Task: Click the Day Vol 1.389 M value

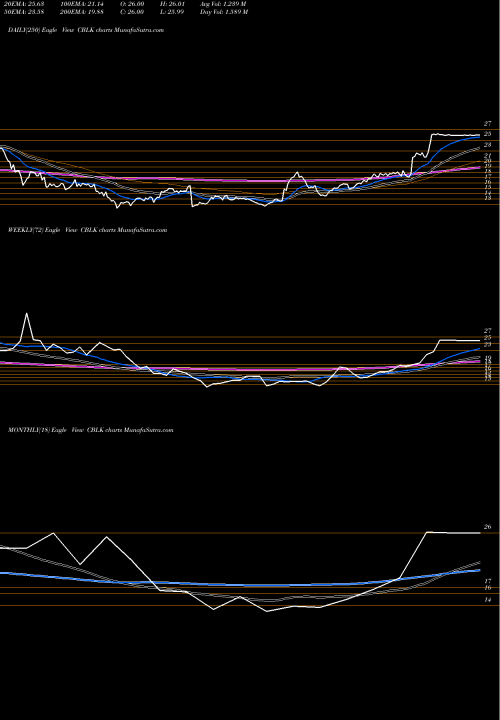Action: [224, 12]
